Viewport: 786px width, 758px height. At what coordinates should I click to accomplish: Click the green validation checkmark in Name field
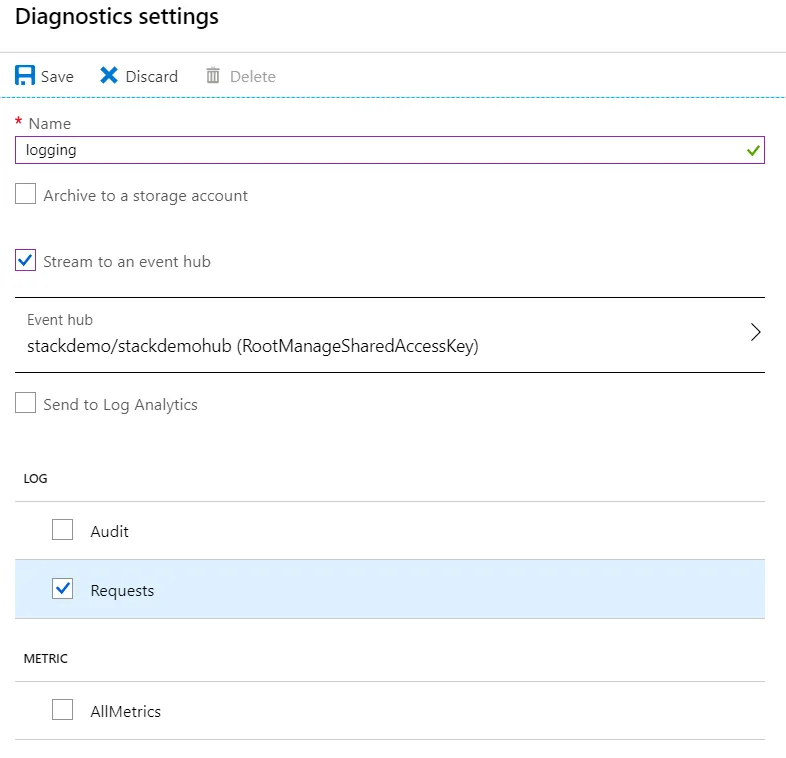tap(752, 150)
